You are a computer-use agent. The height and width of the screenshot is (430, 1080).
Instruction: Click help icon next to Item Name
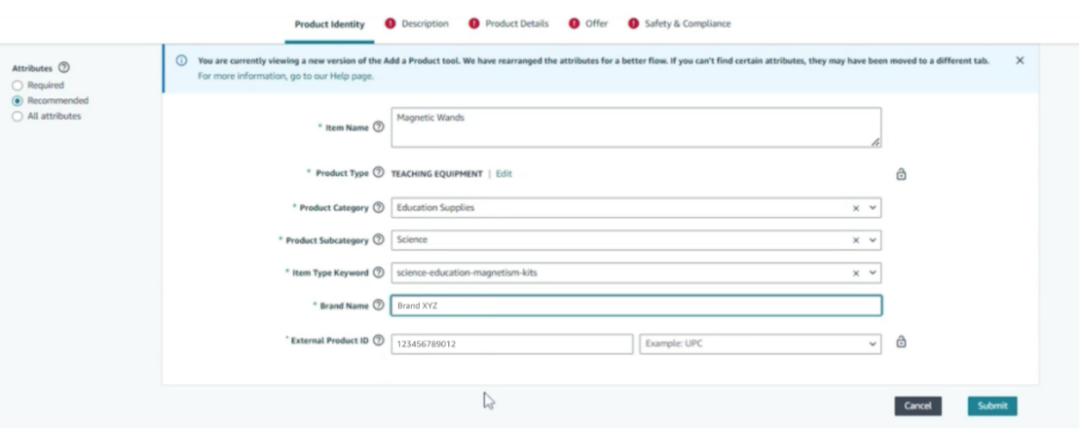(378, 127)
